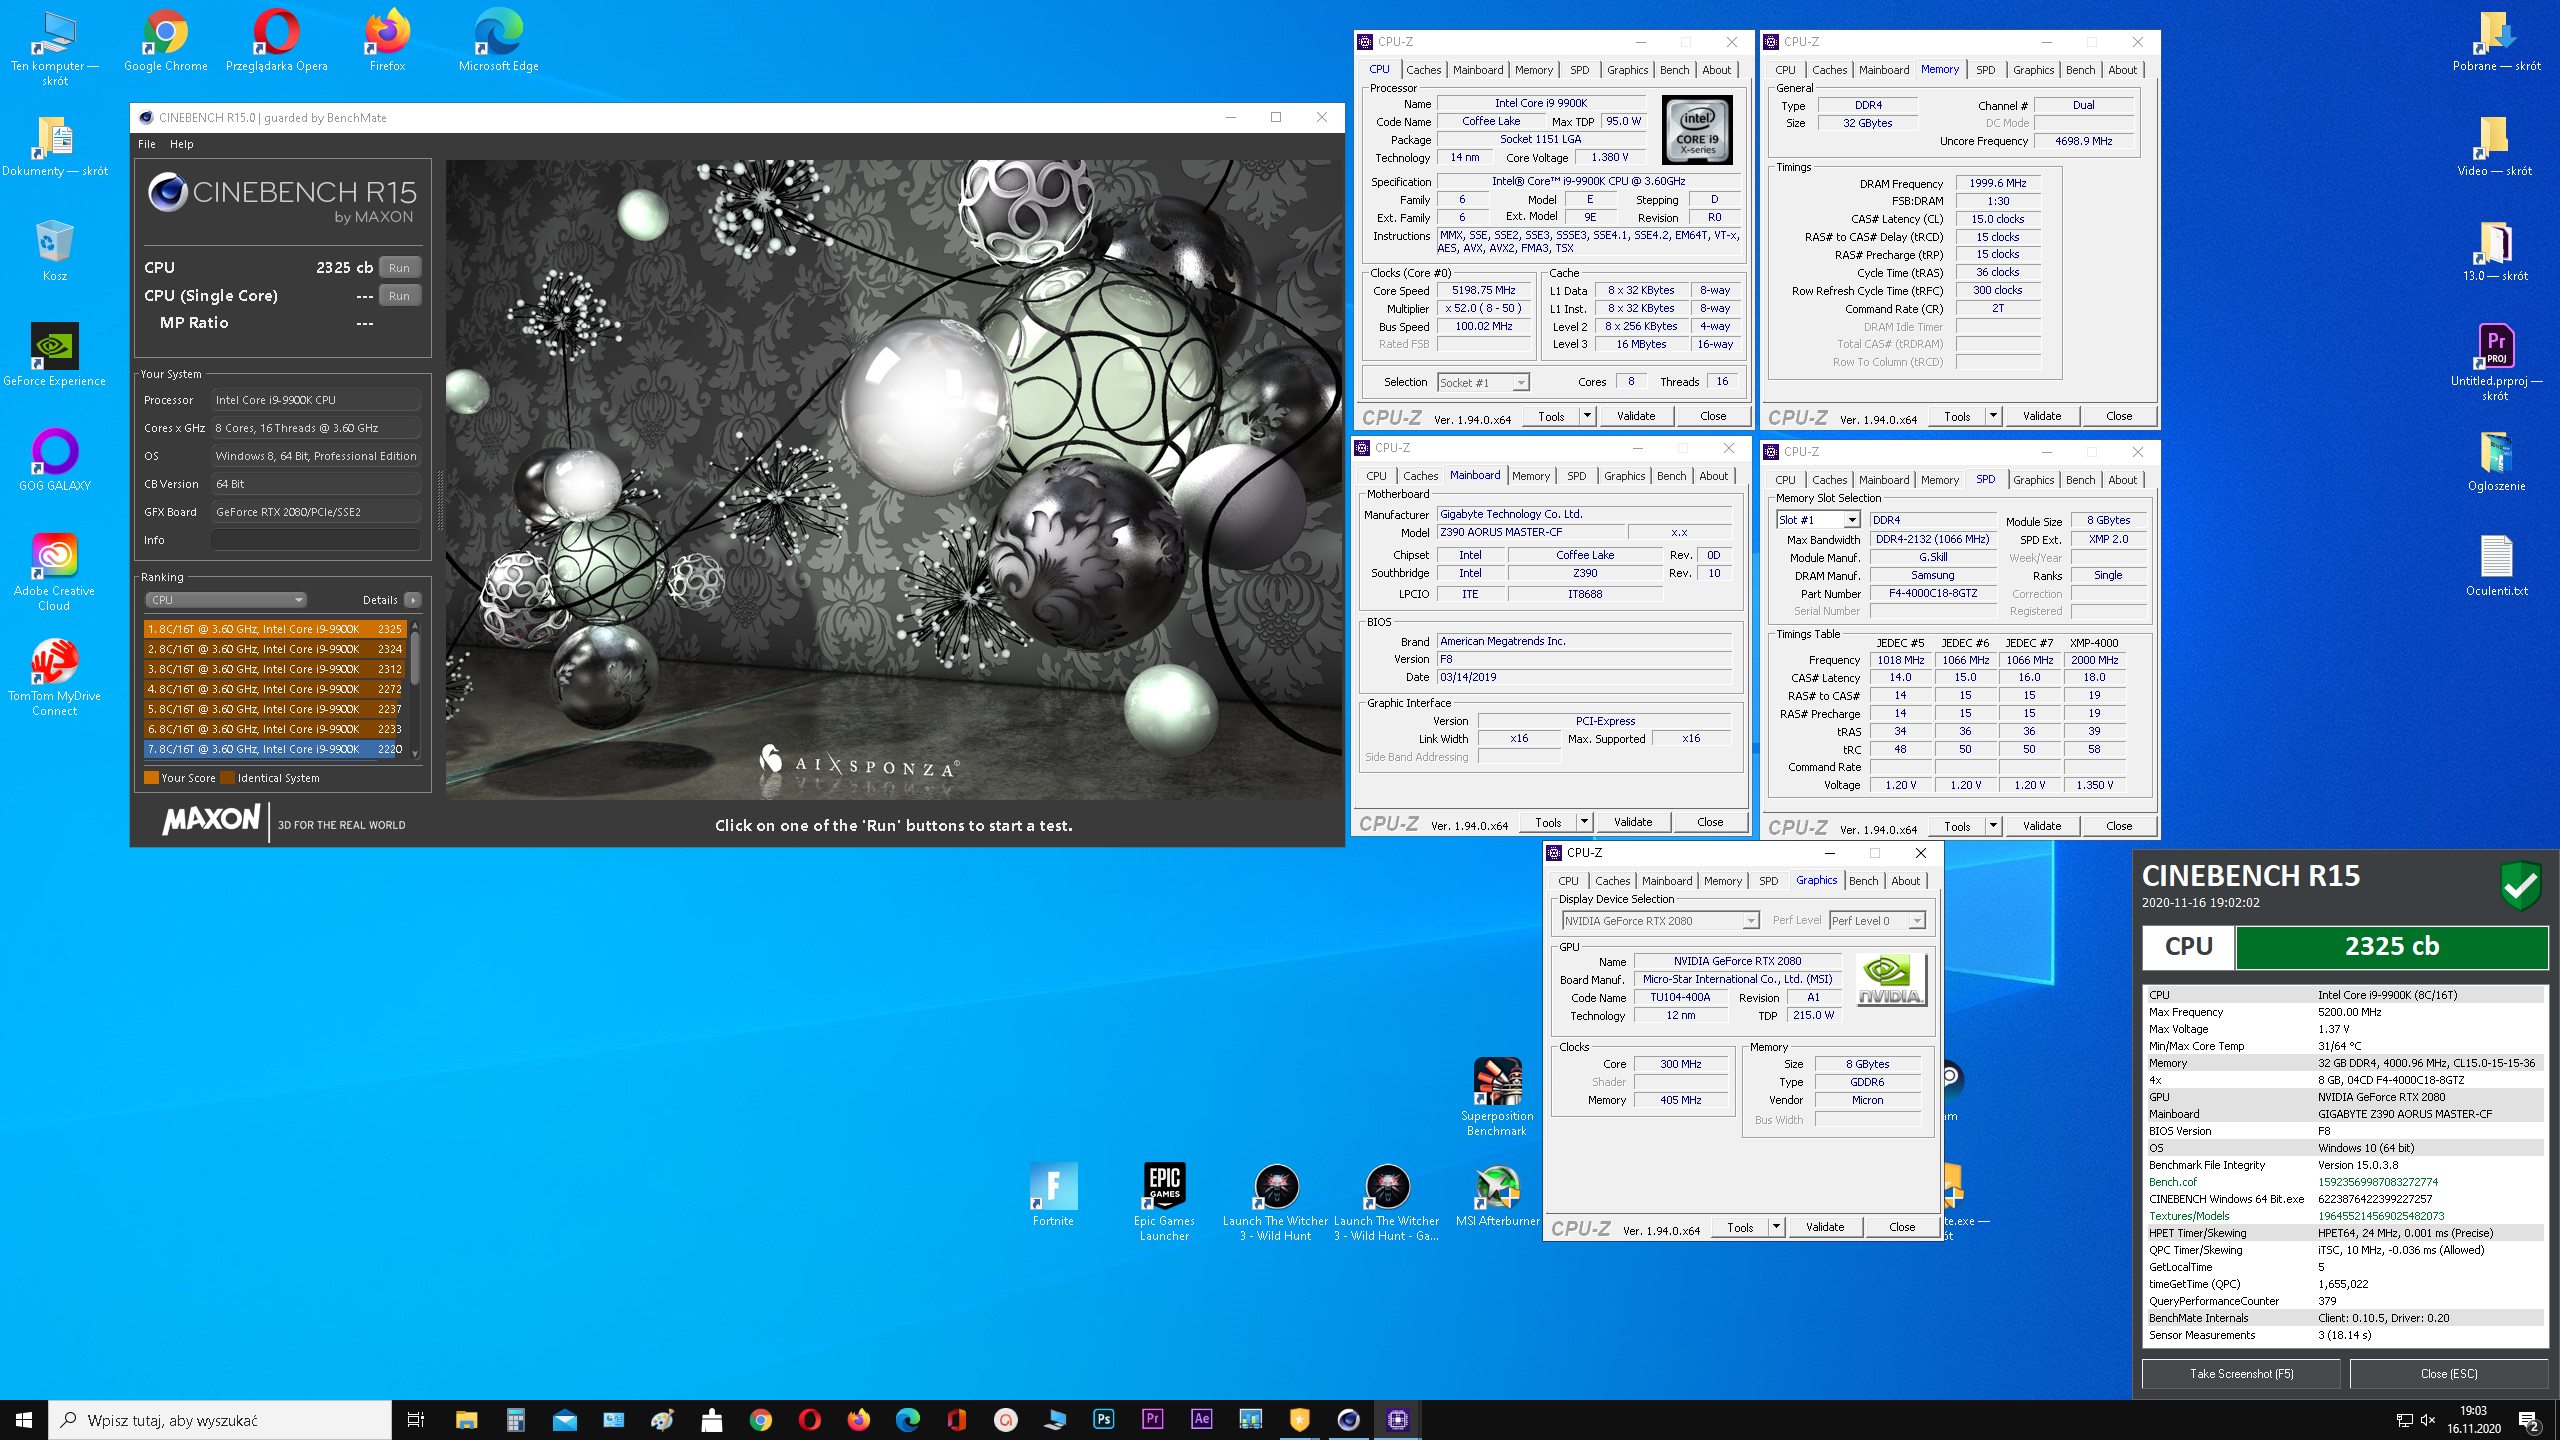Open the Slot #1 memory slot dropdown
This screenshot has height=1440, width=2560.
click(1818, 520)
